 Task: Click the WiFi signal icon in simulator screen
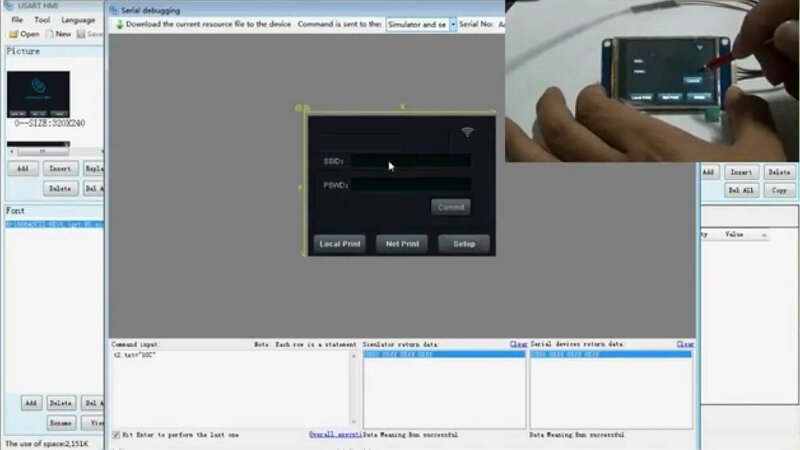[467, 132]
